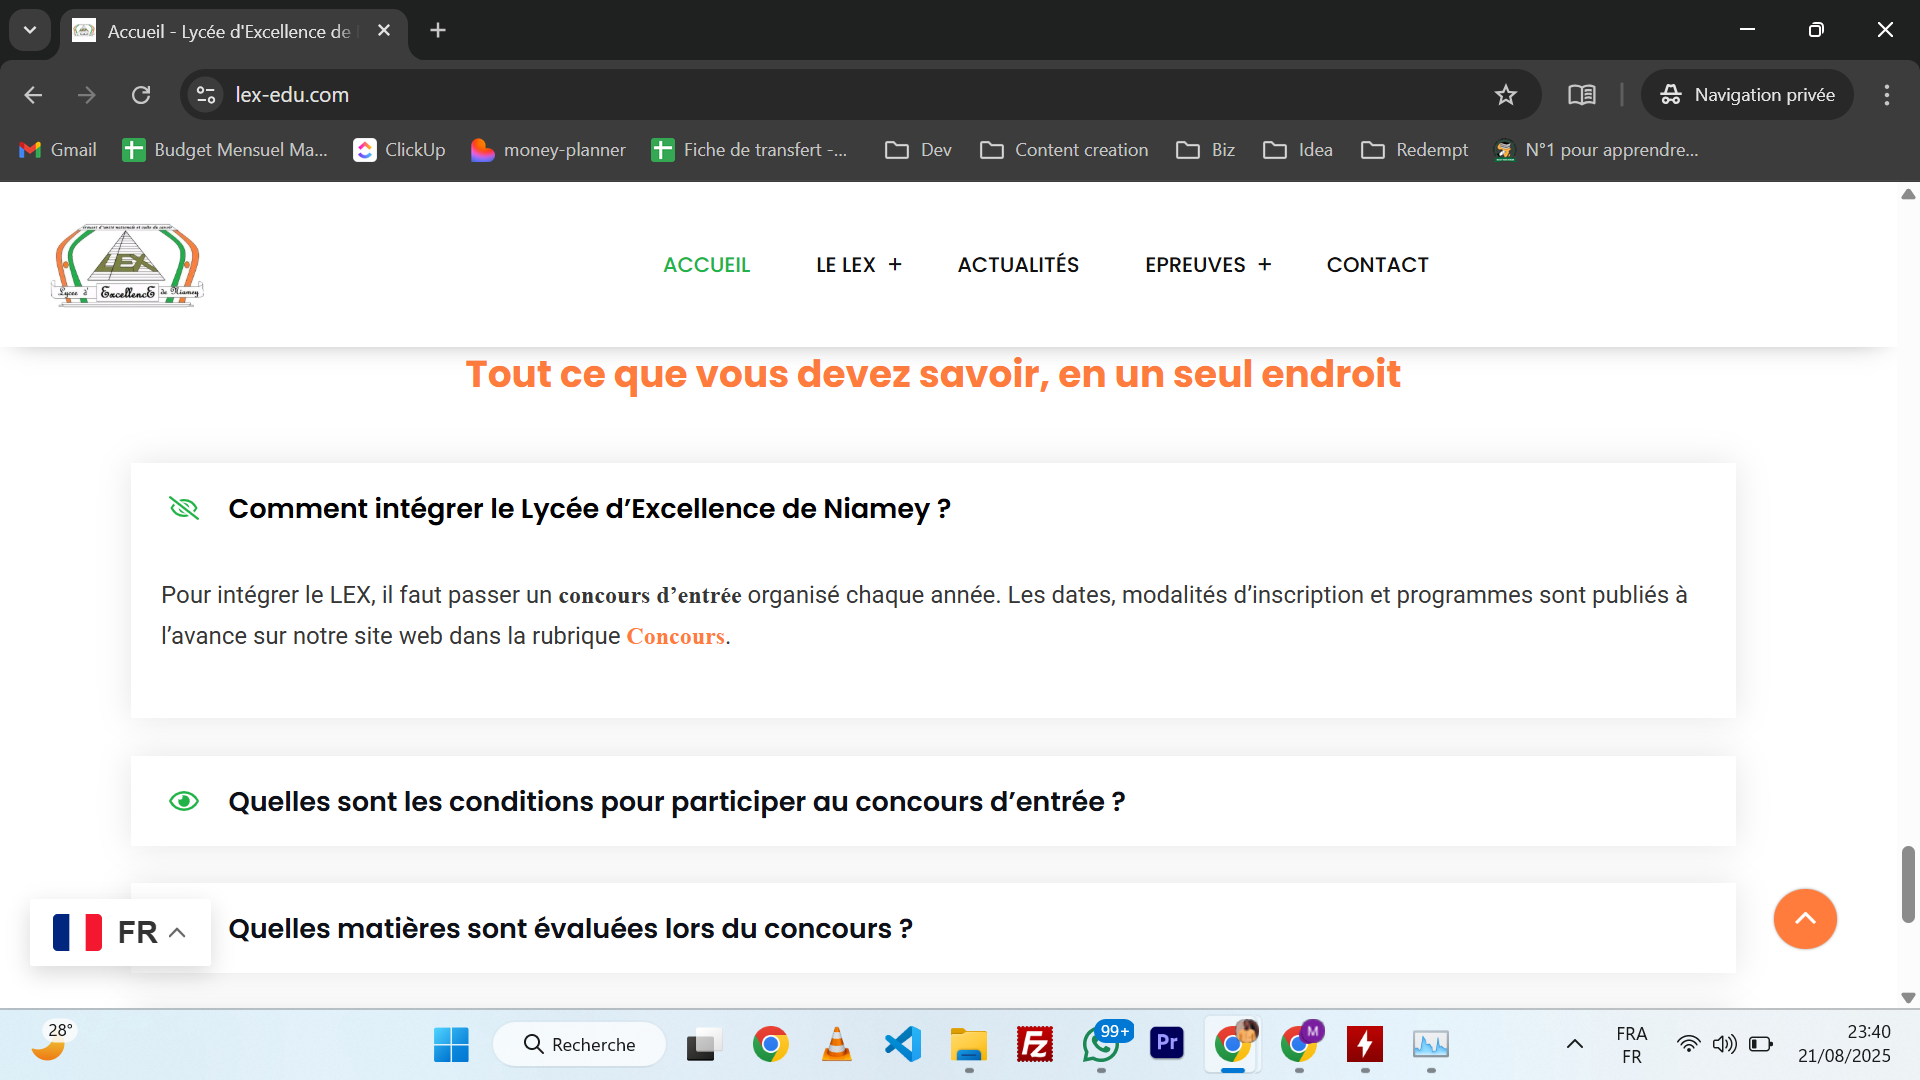Viewport: 1920px width, 1080px height.
Task: Open the CONTACT menu item
Action: [x=1377, y=265]
